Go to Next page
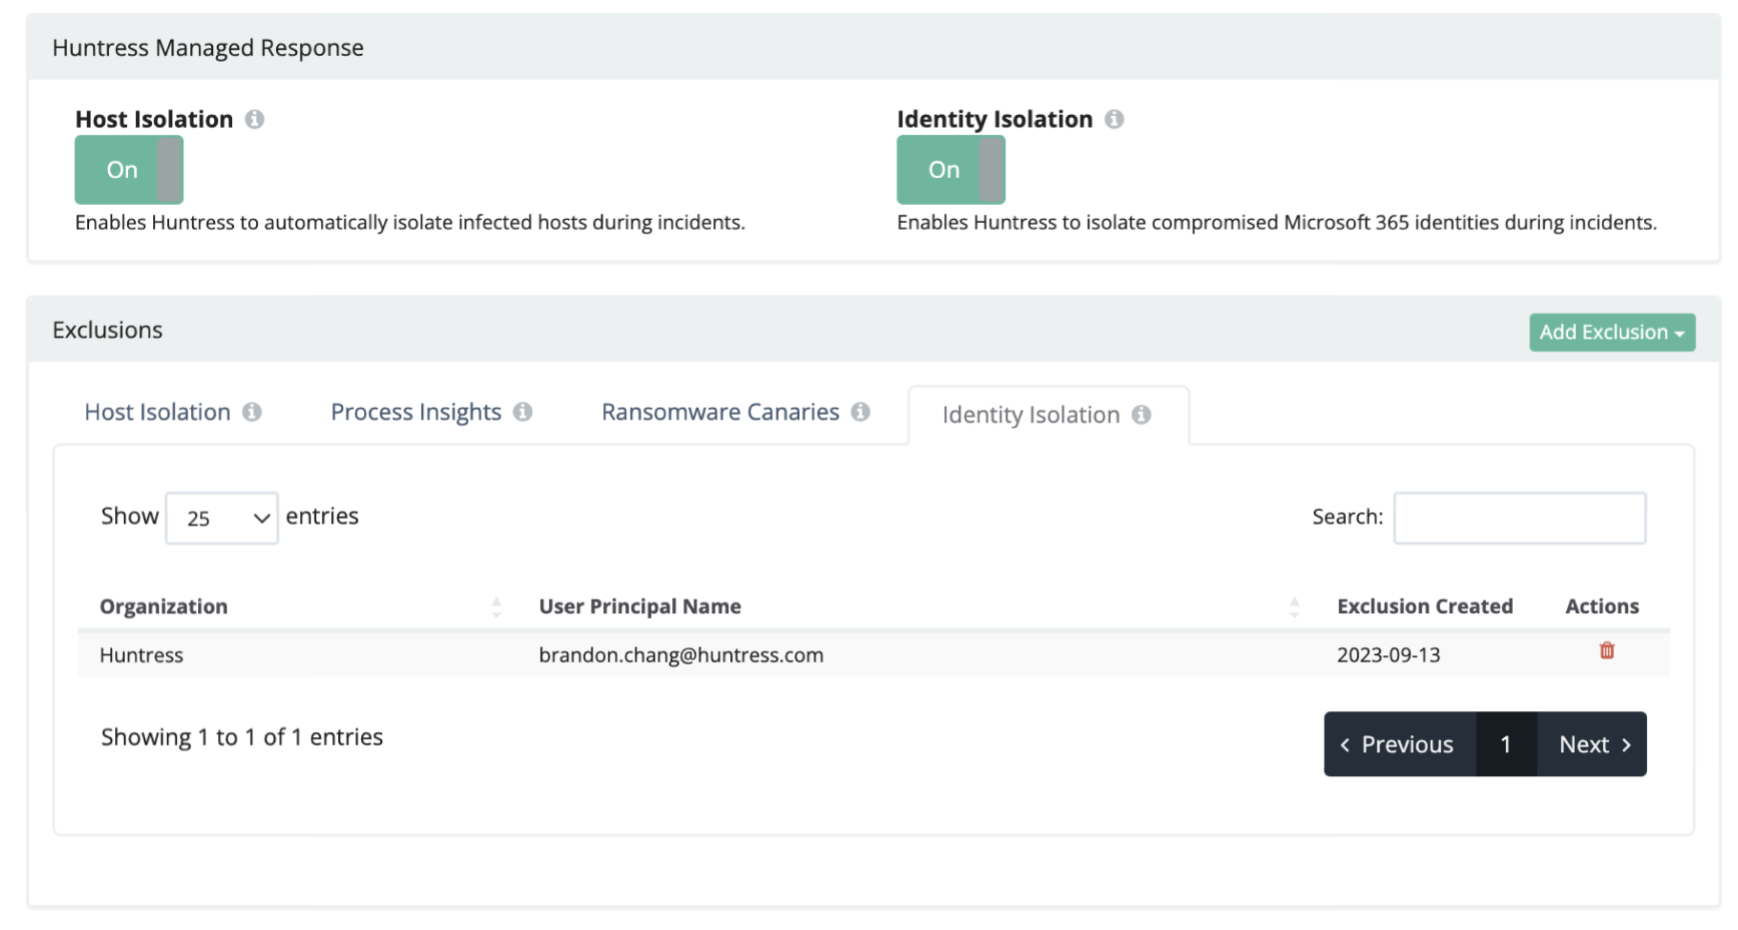1738x930 pixels. tap(1592, 744)
